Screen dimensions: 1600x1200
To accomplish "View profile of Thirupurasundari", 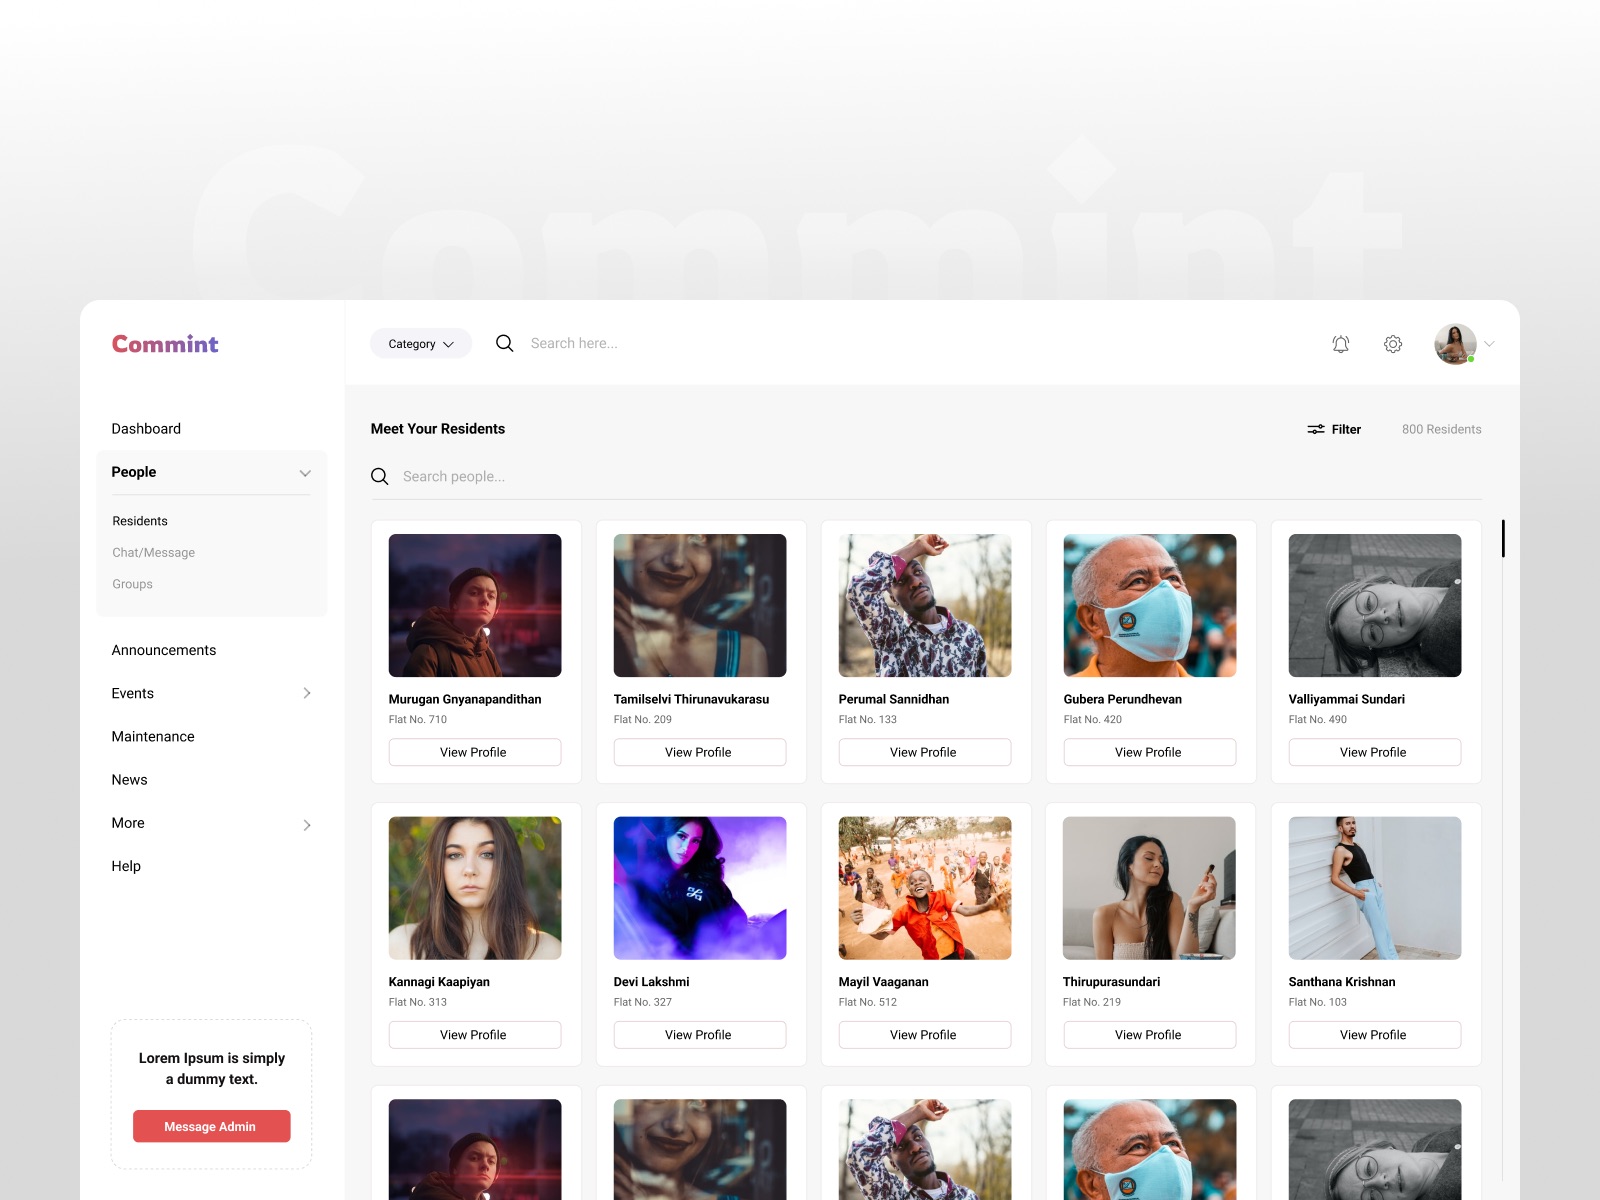I will [1149, 1035].
